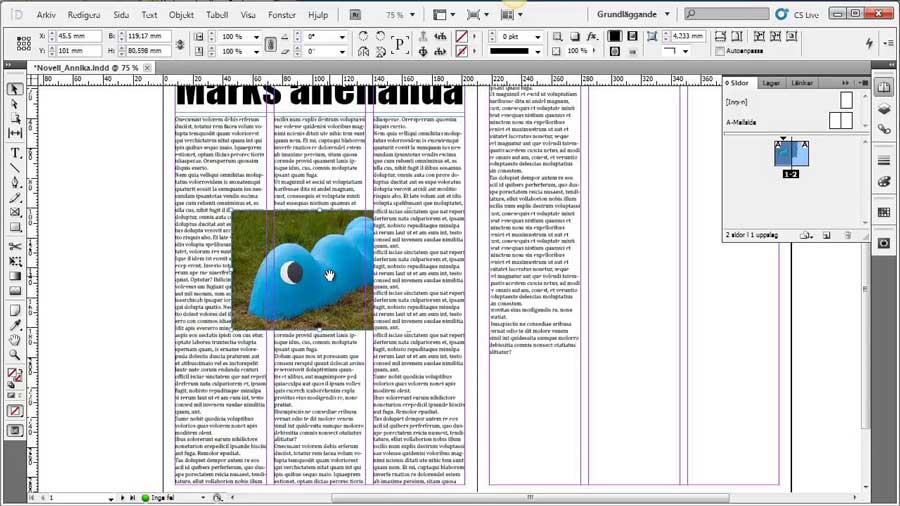This screenshot has width=900, height=506.
Task: Click the search field in application bar
Action: [727, 14]
